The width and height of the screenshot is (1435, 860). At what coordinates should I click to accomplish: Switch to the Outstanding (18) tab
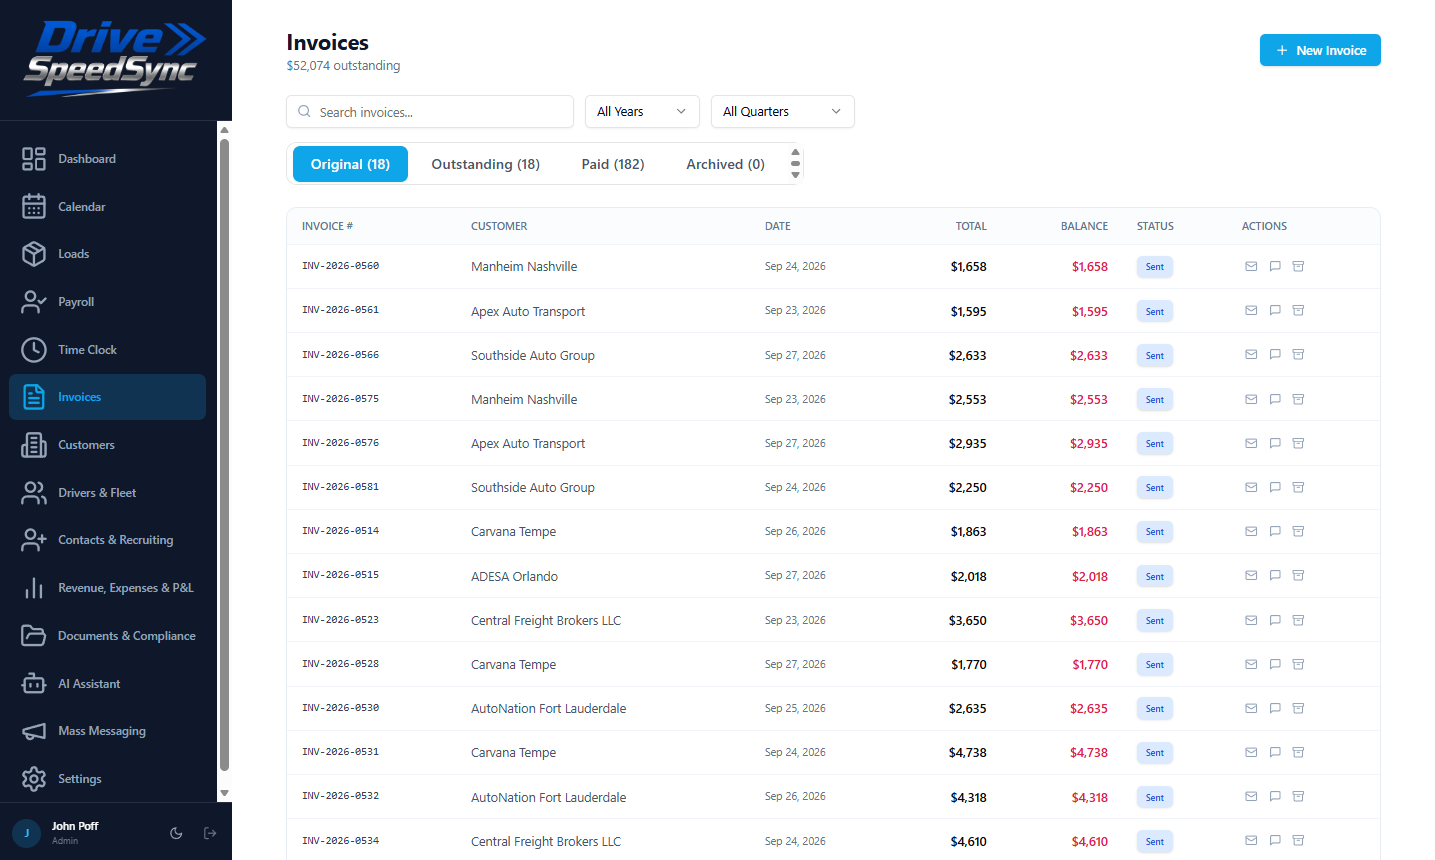click(486, 164)
